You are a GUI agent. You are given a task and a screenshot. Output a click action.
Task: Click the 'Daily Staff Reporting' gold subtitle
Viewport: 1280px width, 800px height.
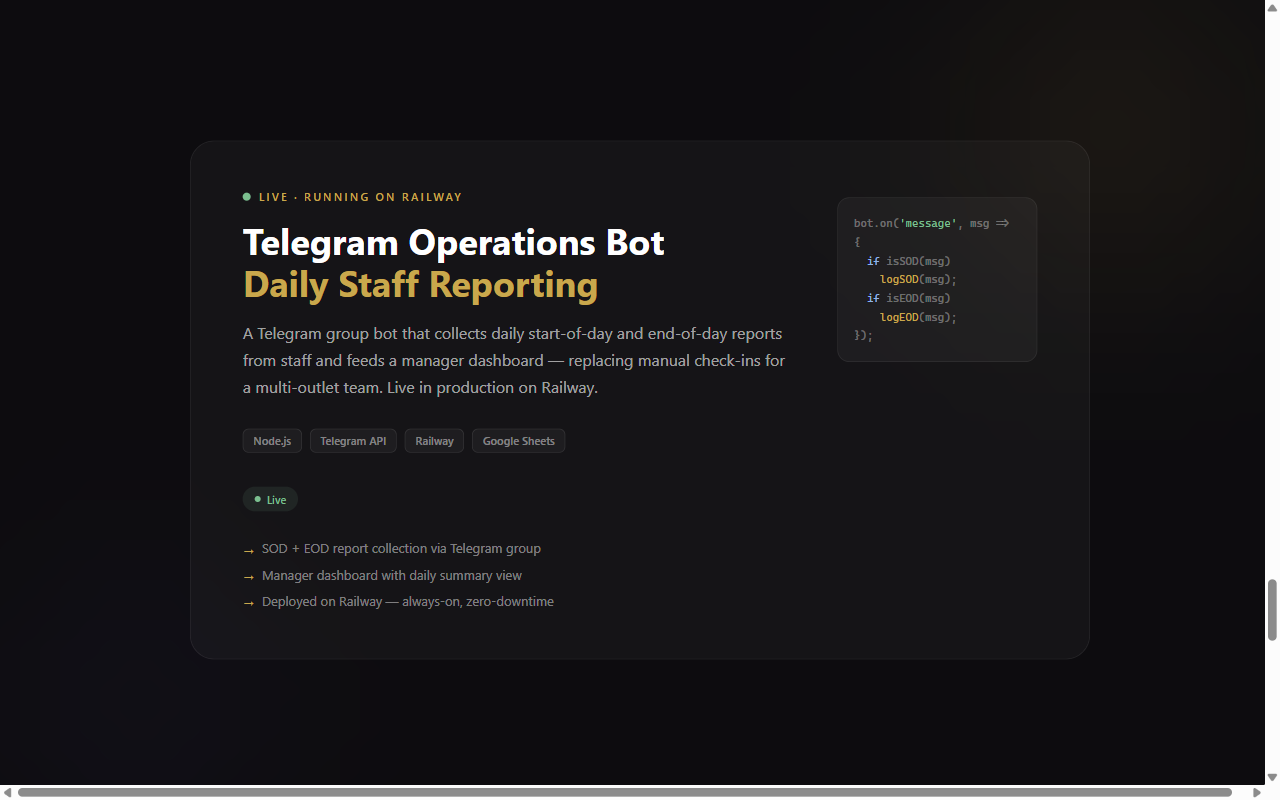[420, 285]
